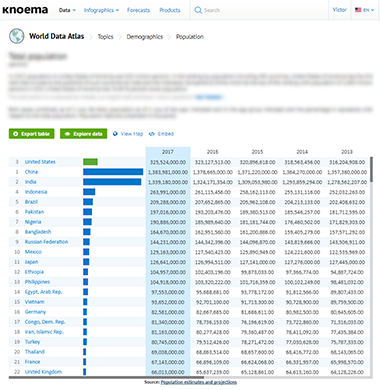Screen dimensions: 380x390
Task: Click the Embed code icon
Action: [152, 134]
